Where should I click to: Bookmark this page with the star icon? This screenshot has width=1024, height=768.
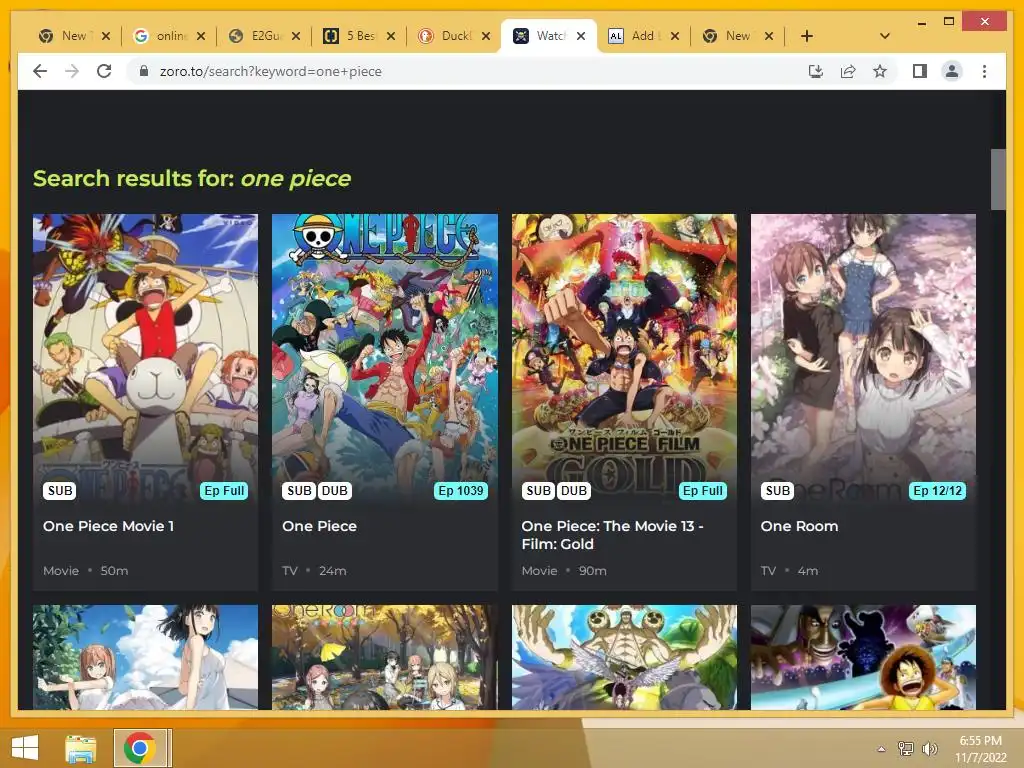(x=880, y=71)
